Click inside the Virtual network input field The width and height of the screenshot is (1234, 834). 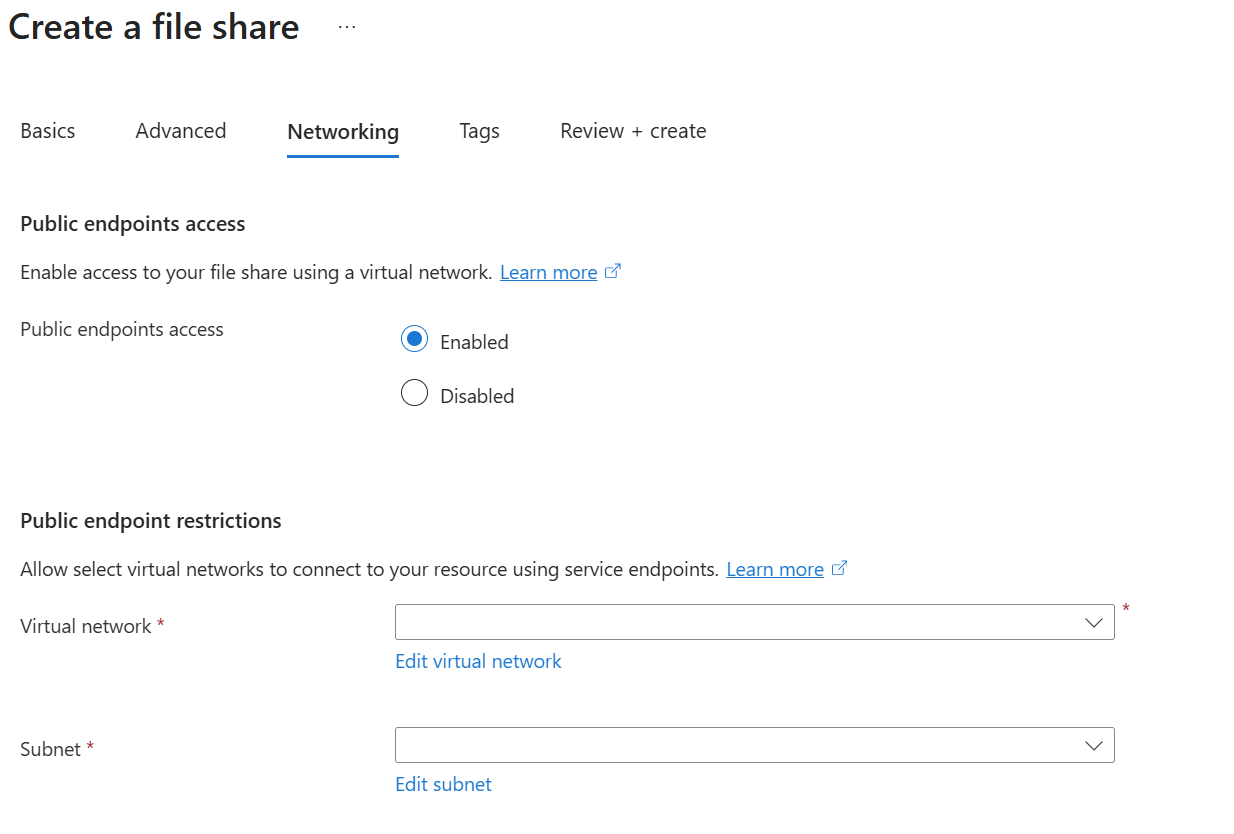tap(700, 621)
